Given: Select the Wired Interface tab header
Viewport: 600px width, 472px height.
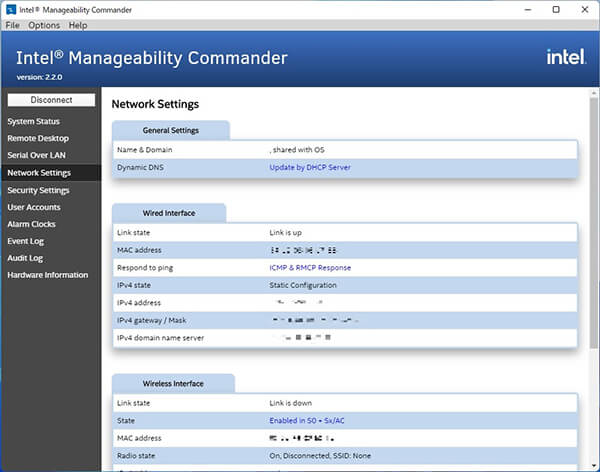Looking at the screenshot, I should pyautogui.click(x=169, y=213).
